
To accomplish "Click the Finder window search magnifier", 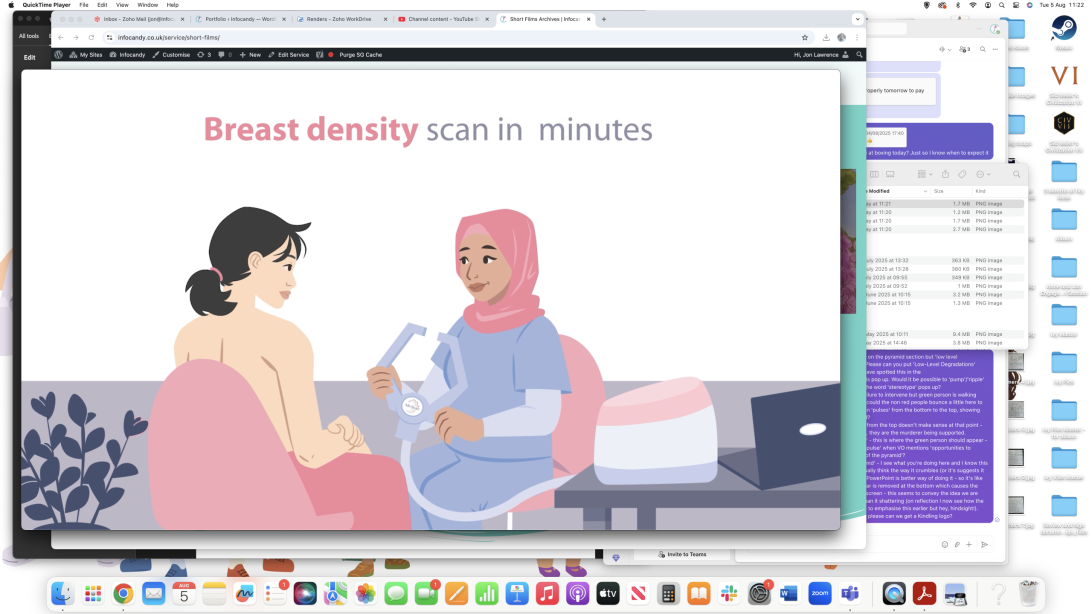I will tap(1016, 174).
